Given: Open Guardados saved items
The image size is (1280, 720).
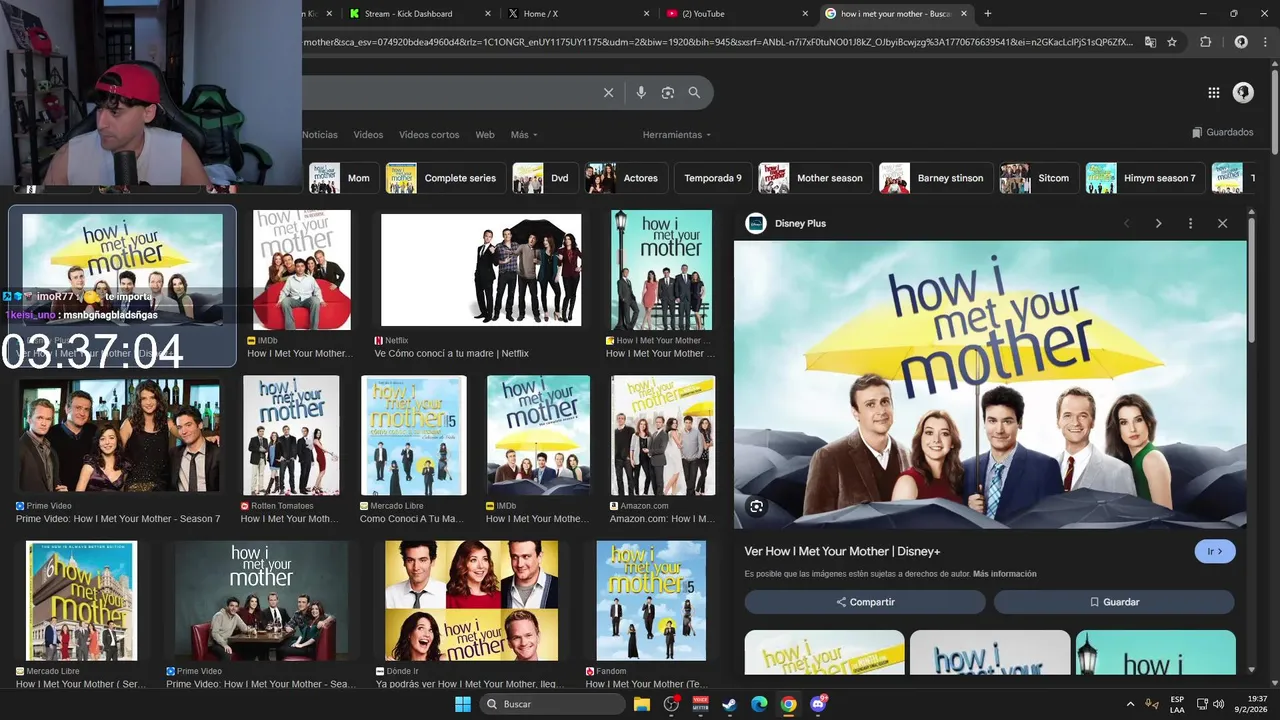Looking at the screenshot, I should pos(1222,132).
